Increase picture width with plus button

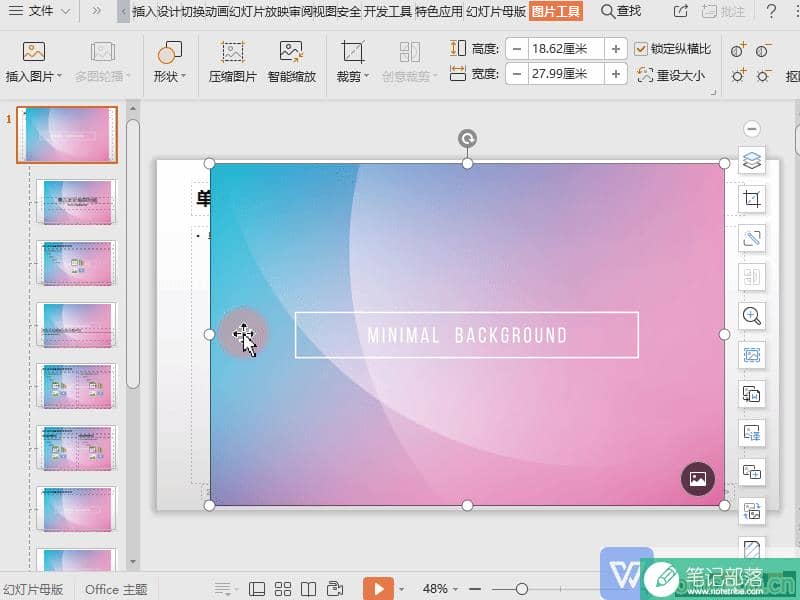[x=616, y=74]
